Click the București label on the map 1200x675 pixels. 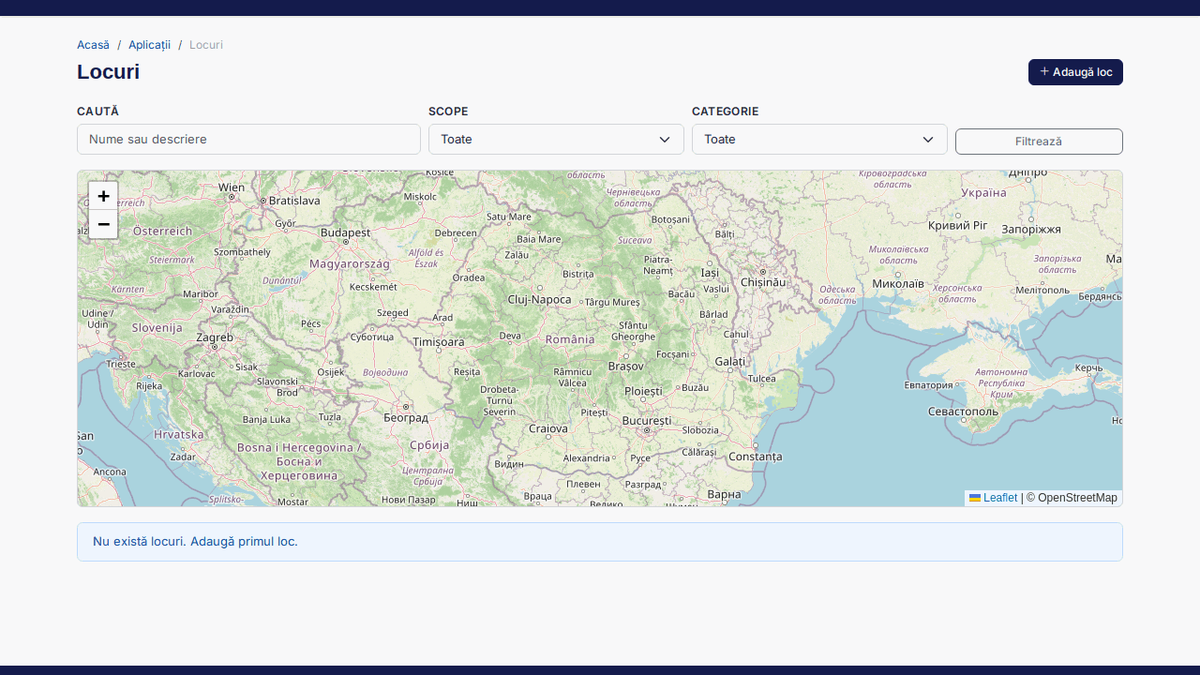point(647,421)
